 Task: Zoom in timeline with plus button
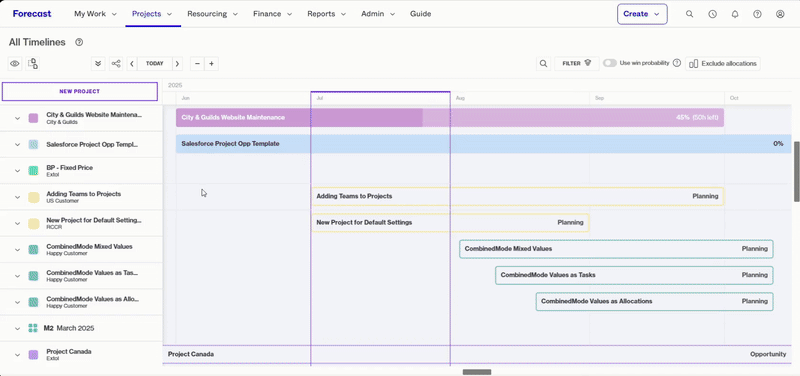(211, 64)
